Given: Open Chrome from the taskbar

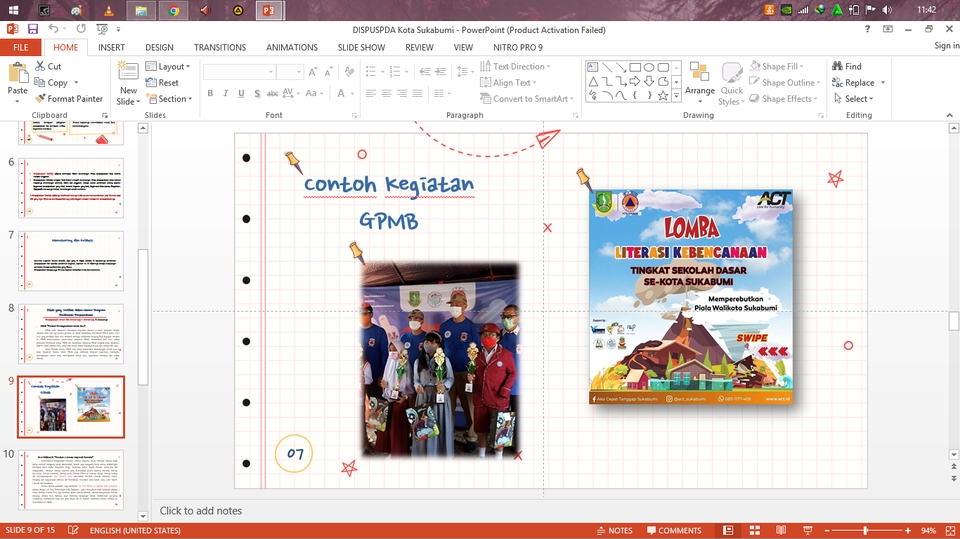Looking at the screenshot, I should click(174, 10).
